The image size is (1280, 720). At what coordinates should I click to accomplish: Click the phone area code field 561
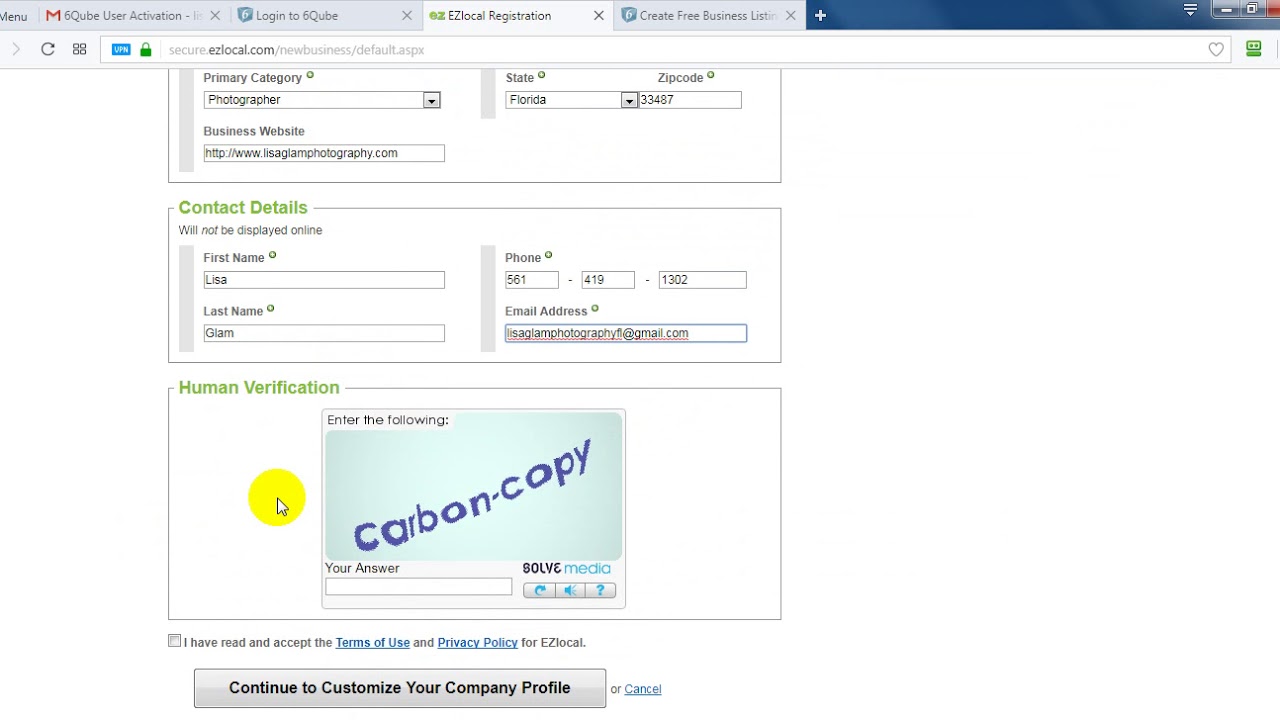pos(532,280)
